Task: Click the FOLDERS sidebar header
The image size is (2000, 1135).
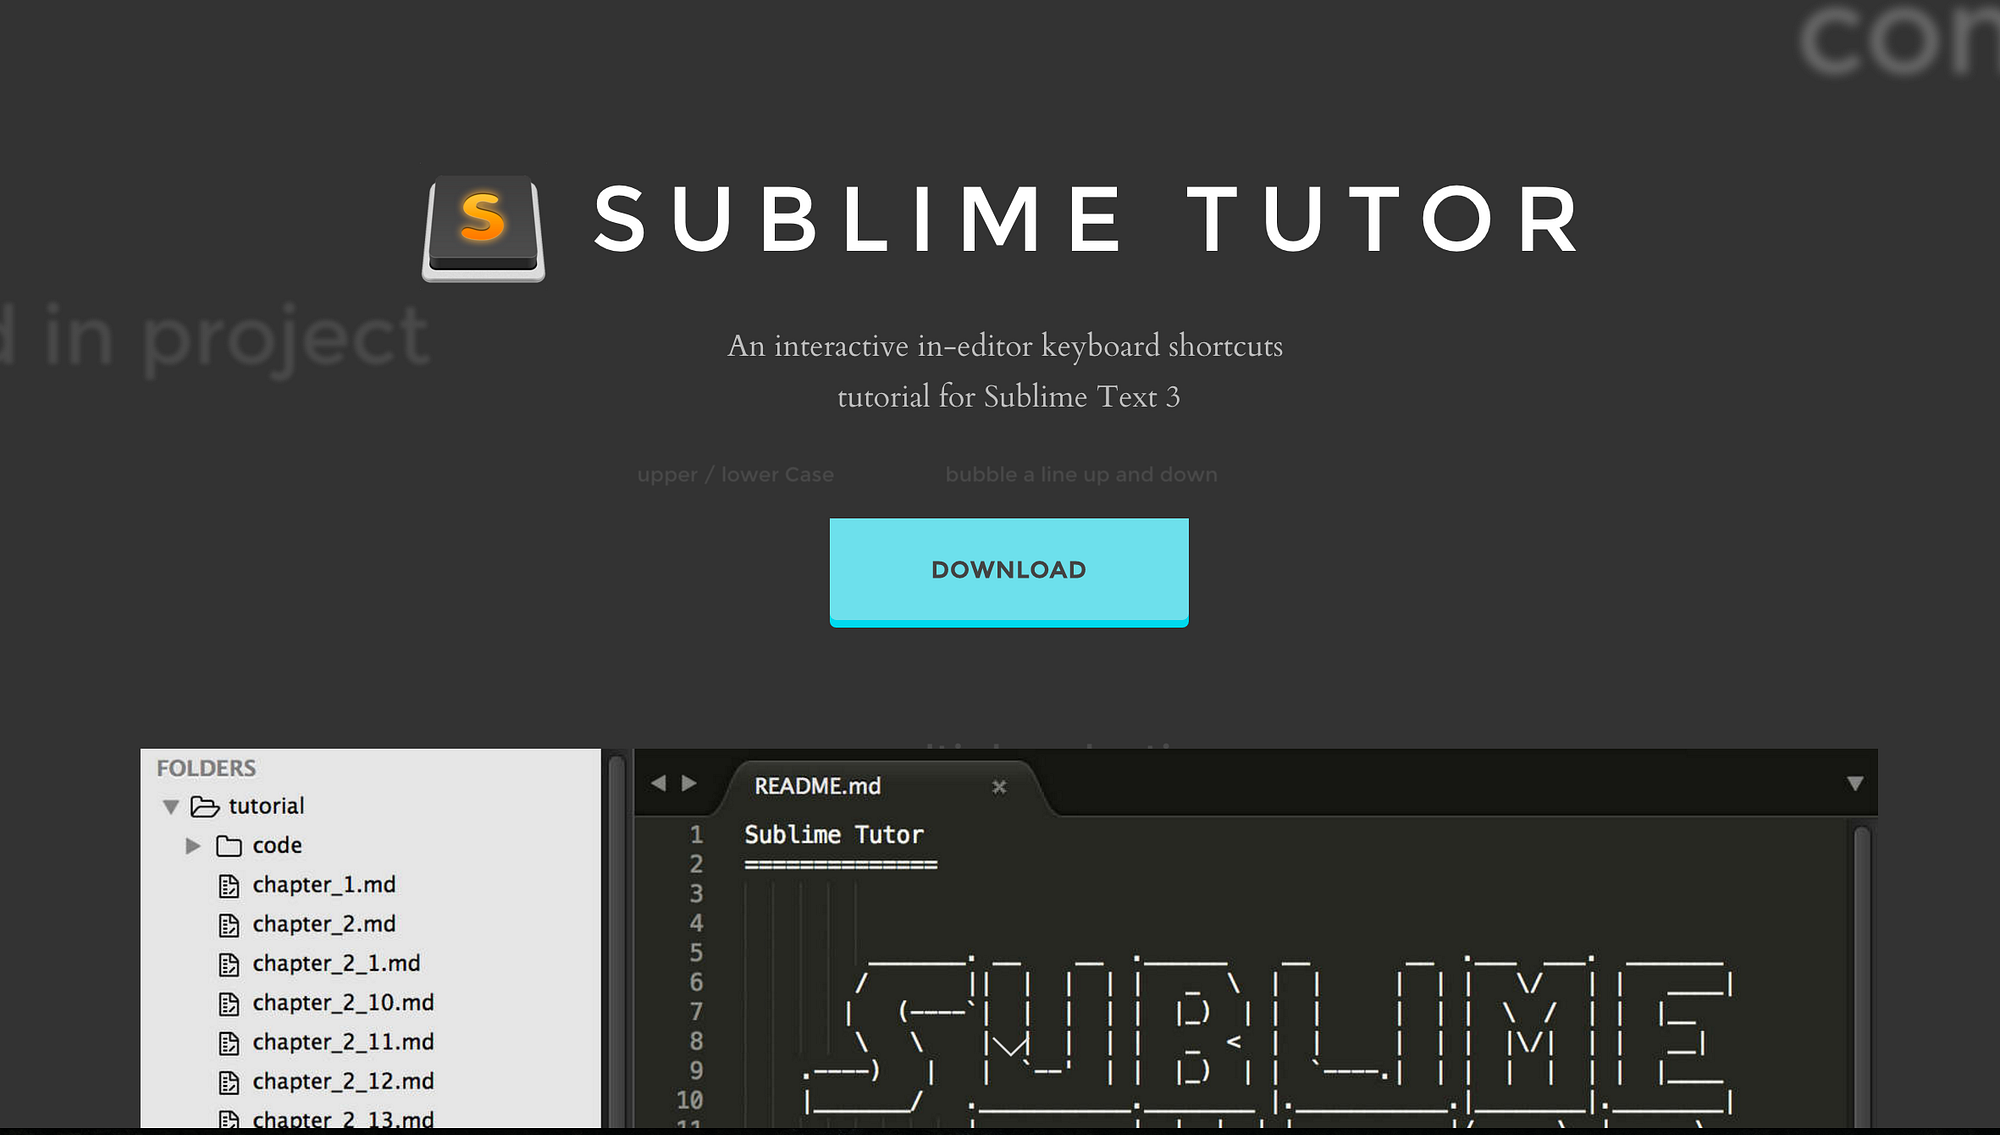Action: pyautogui.click(x=206, y=767)
